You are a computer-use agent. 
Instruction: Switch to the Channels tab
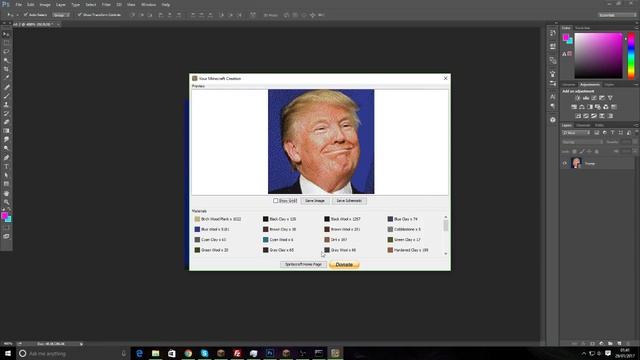pyautogui.click(x=583, y=125)
